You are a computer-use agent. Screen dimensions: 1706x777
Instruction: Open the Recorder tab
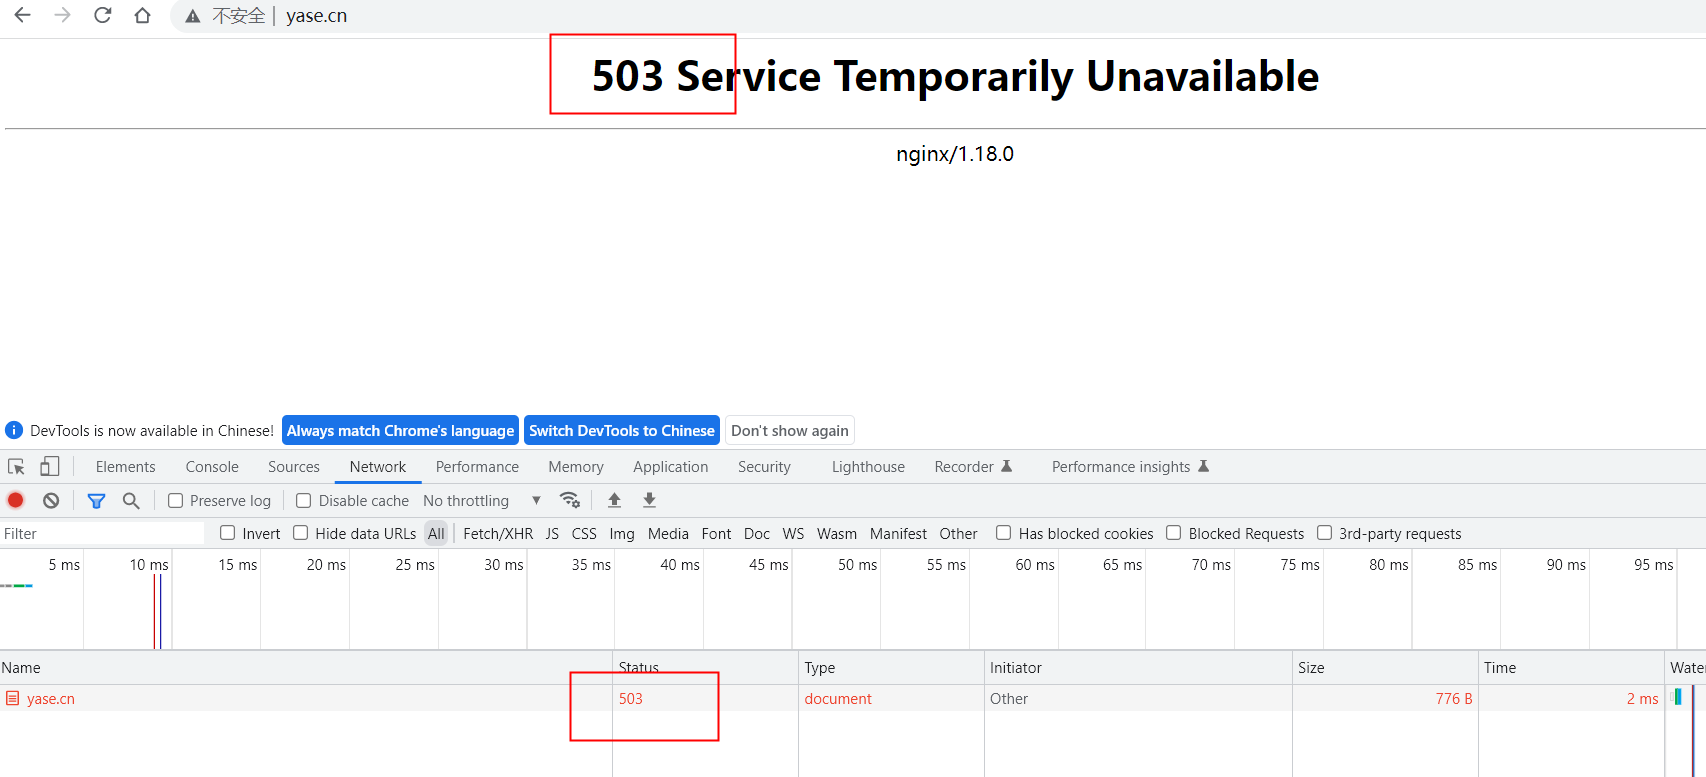[x=973, y=467]
